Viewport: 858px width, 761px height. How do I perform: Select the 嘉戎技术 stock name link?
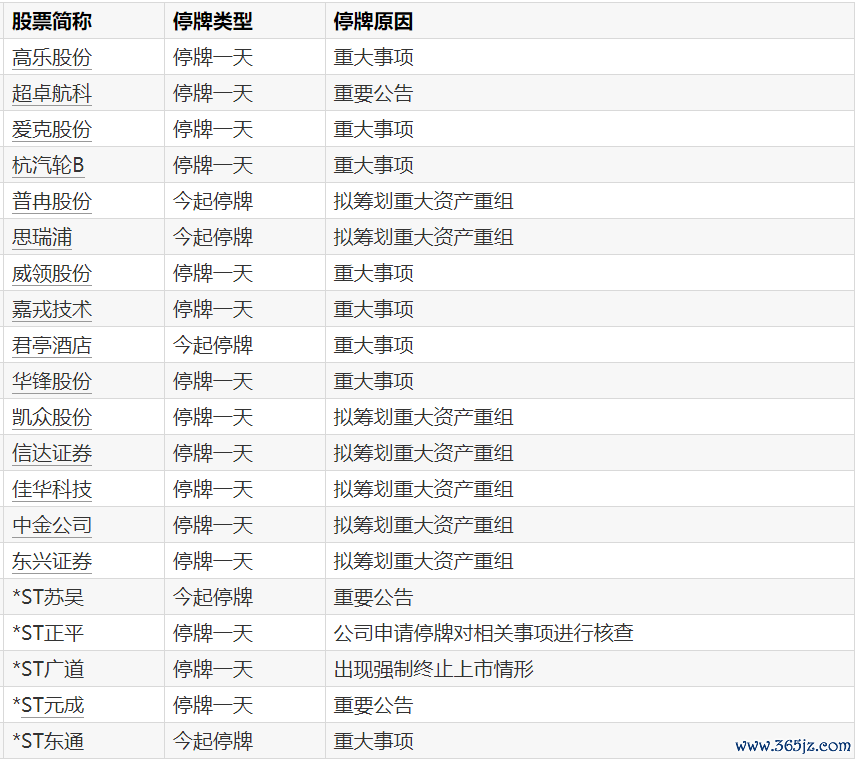point(51,310)
